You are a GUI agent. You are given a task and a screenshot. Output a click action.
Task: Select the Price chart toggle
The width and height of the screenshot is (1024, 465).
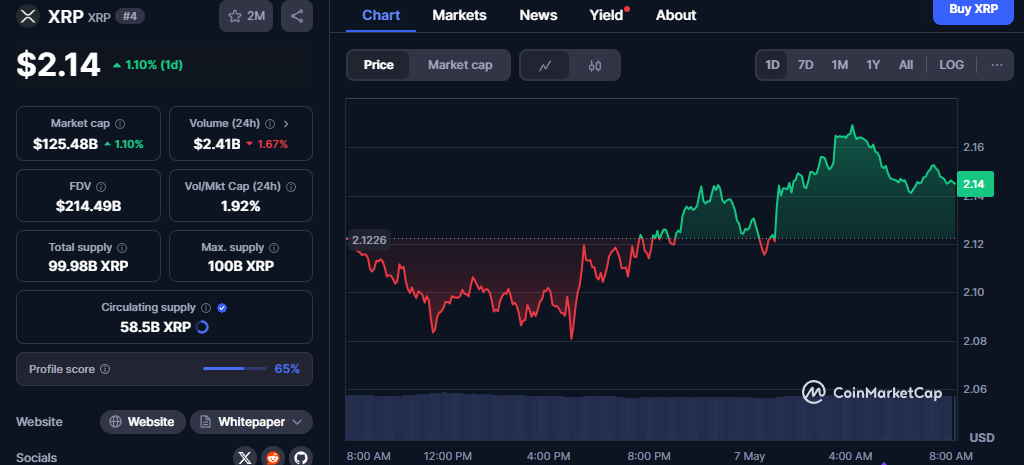[379, 65]
